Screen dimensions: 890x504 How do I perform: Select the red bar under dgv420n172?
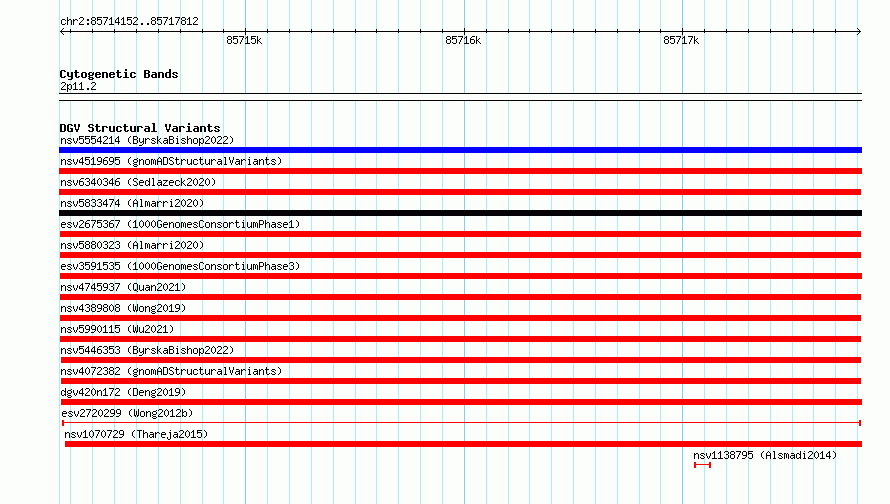[461, 402]
